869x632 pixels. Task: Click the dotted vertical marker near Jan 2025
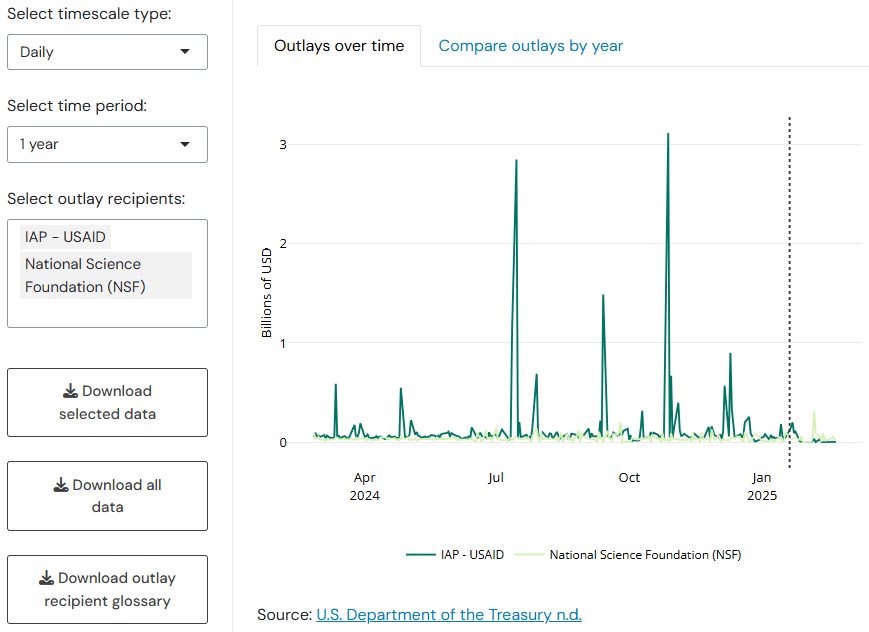[790, 300]
